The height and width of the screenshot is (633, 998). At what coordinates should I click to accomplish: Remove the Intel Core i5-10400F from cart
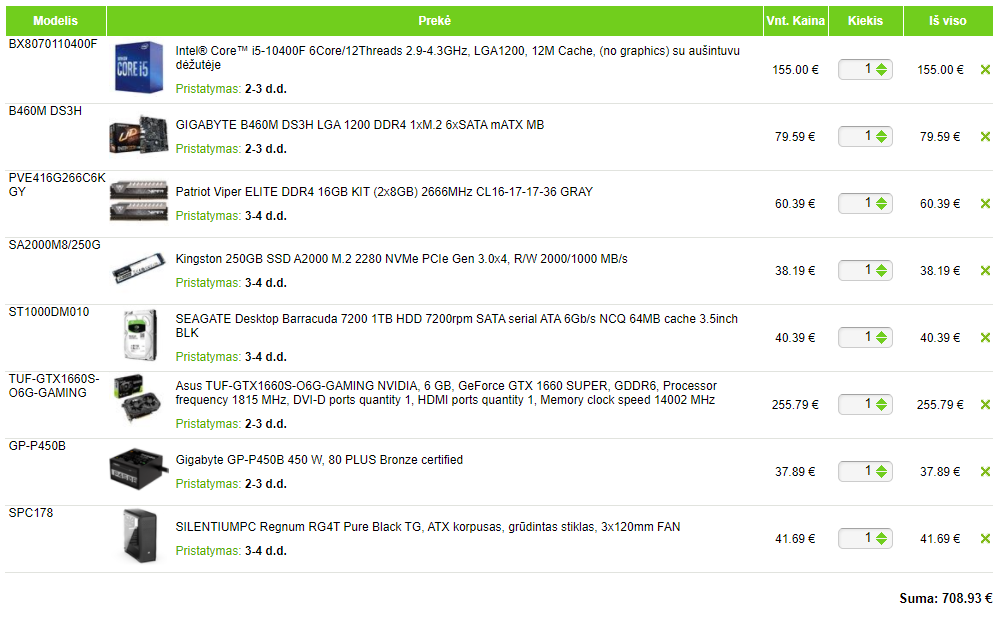click(x=985, y=69)
